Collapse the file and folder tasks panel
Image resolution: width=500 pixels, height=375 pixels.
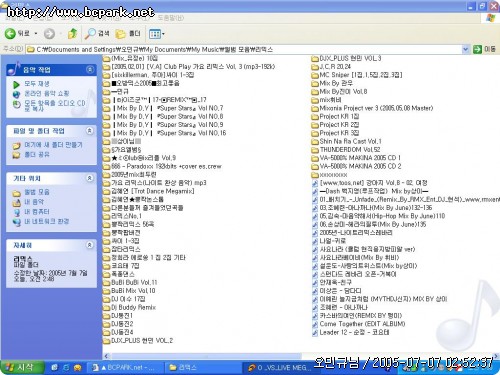point(90,131)
